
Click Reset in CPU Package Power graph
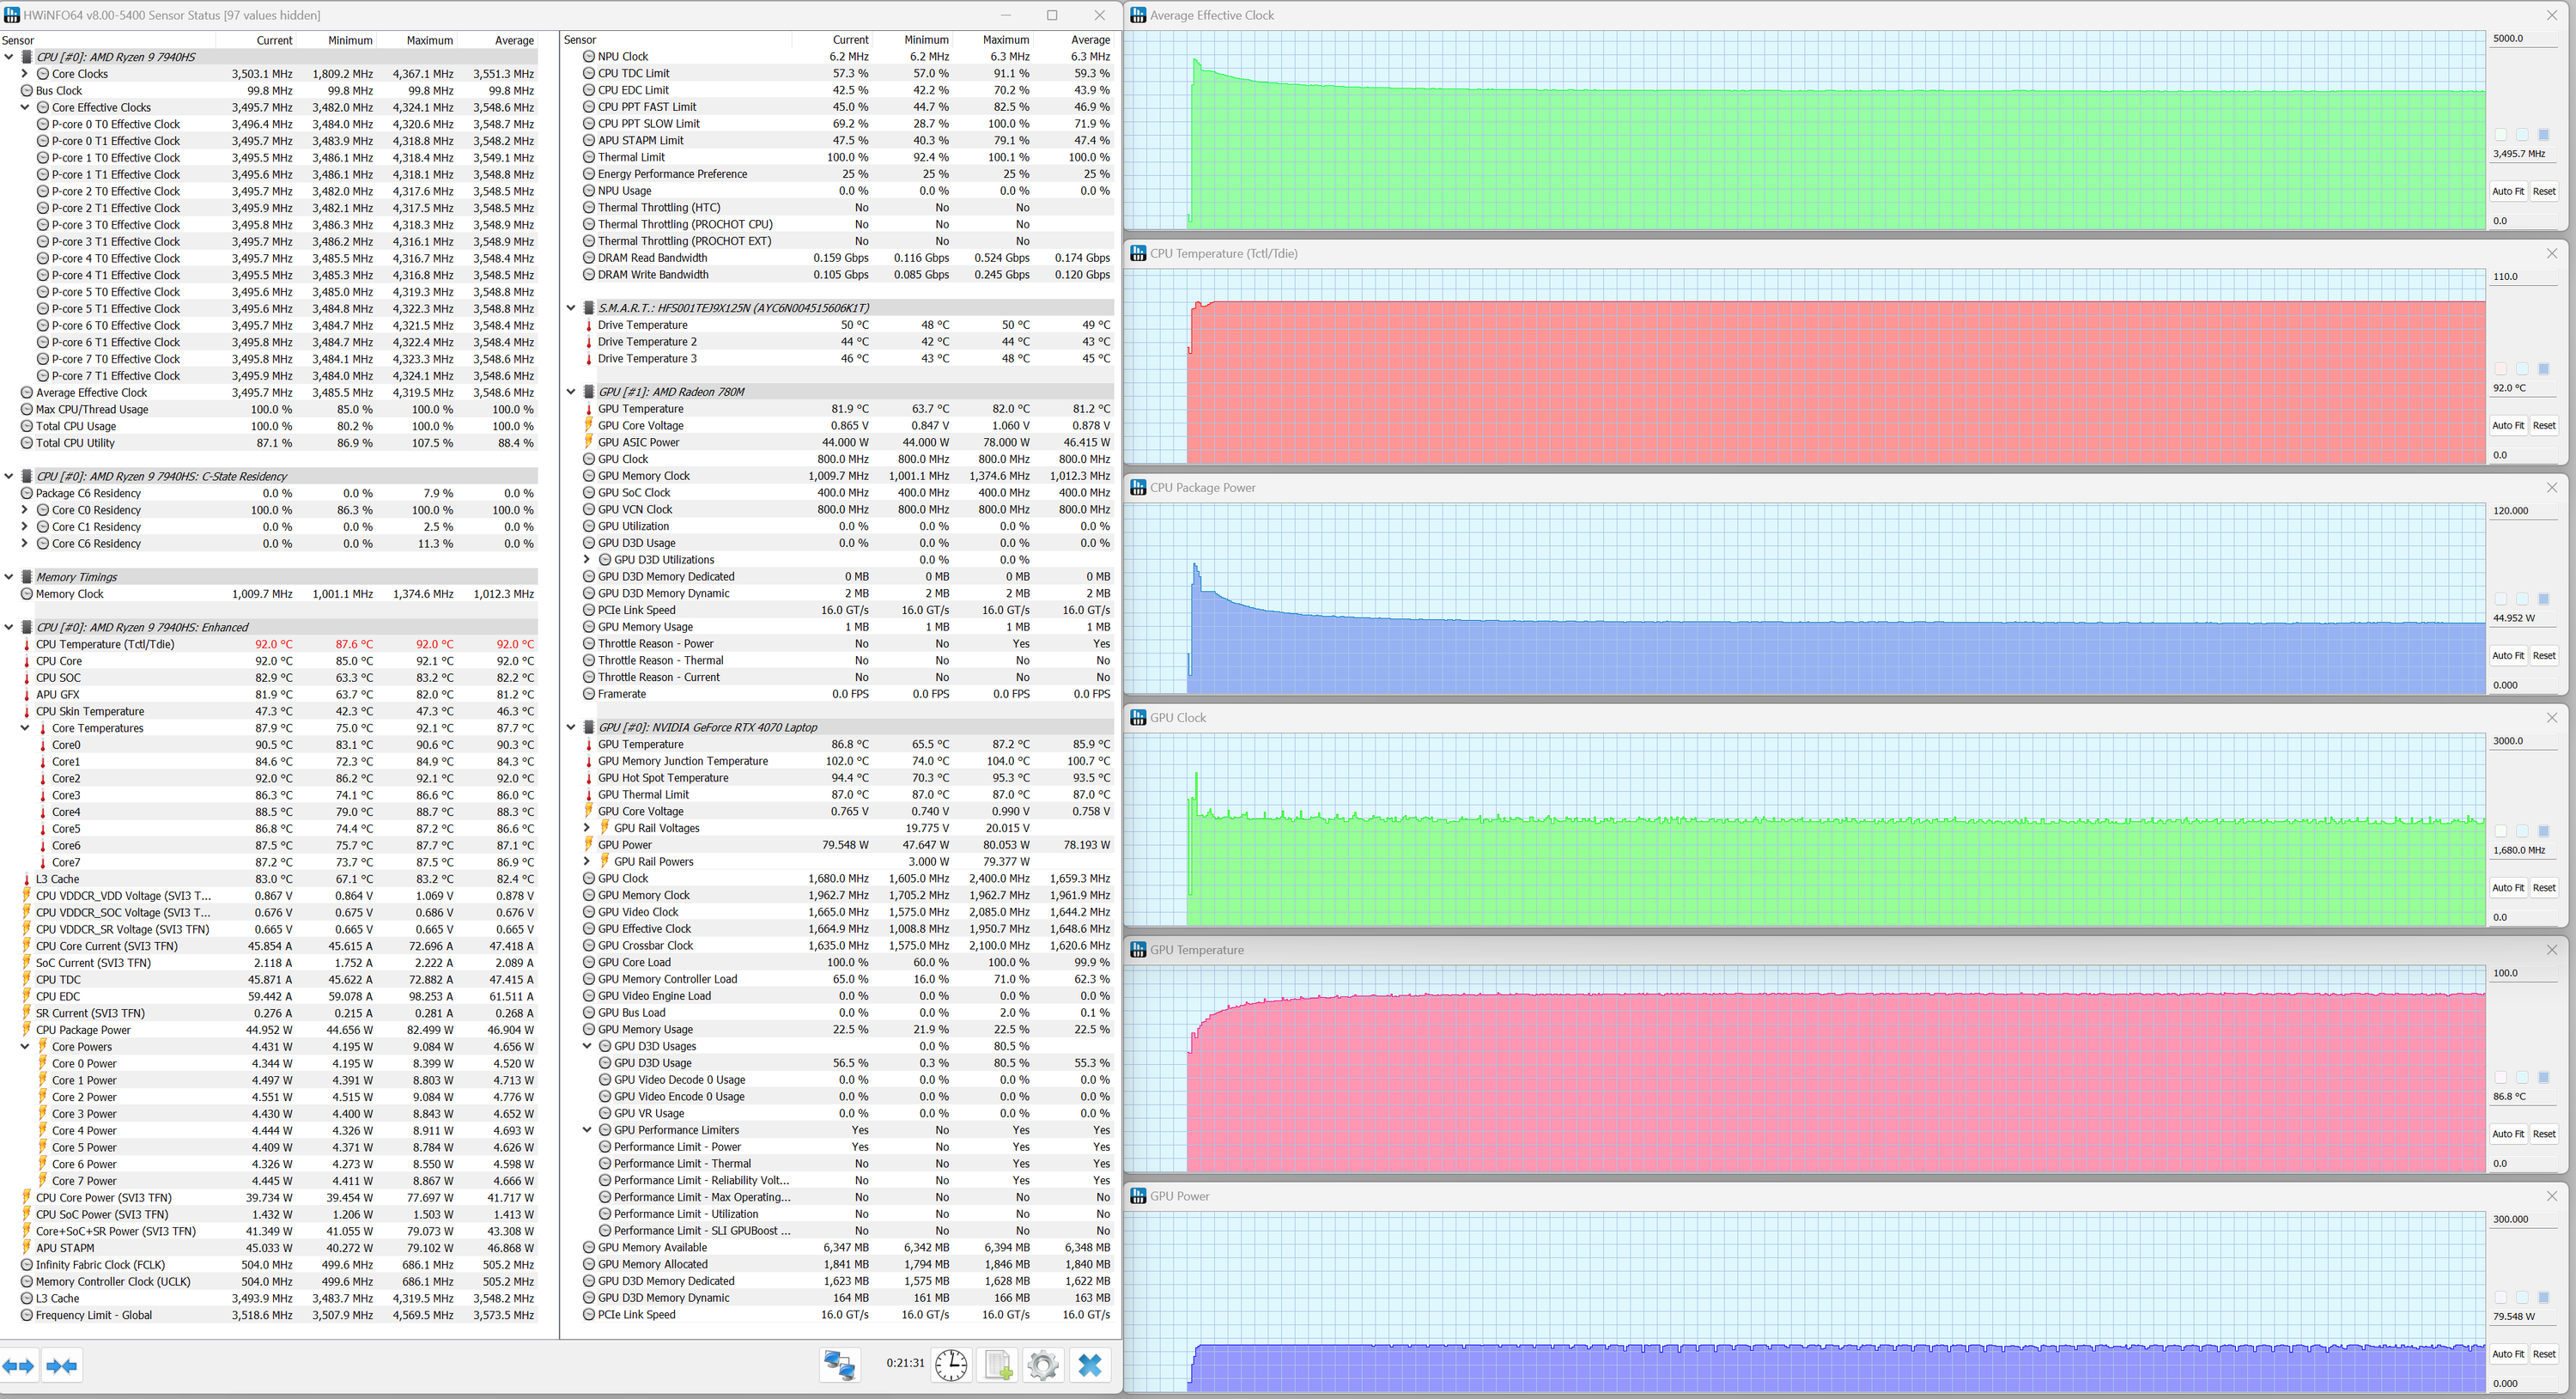[2543, 656]
